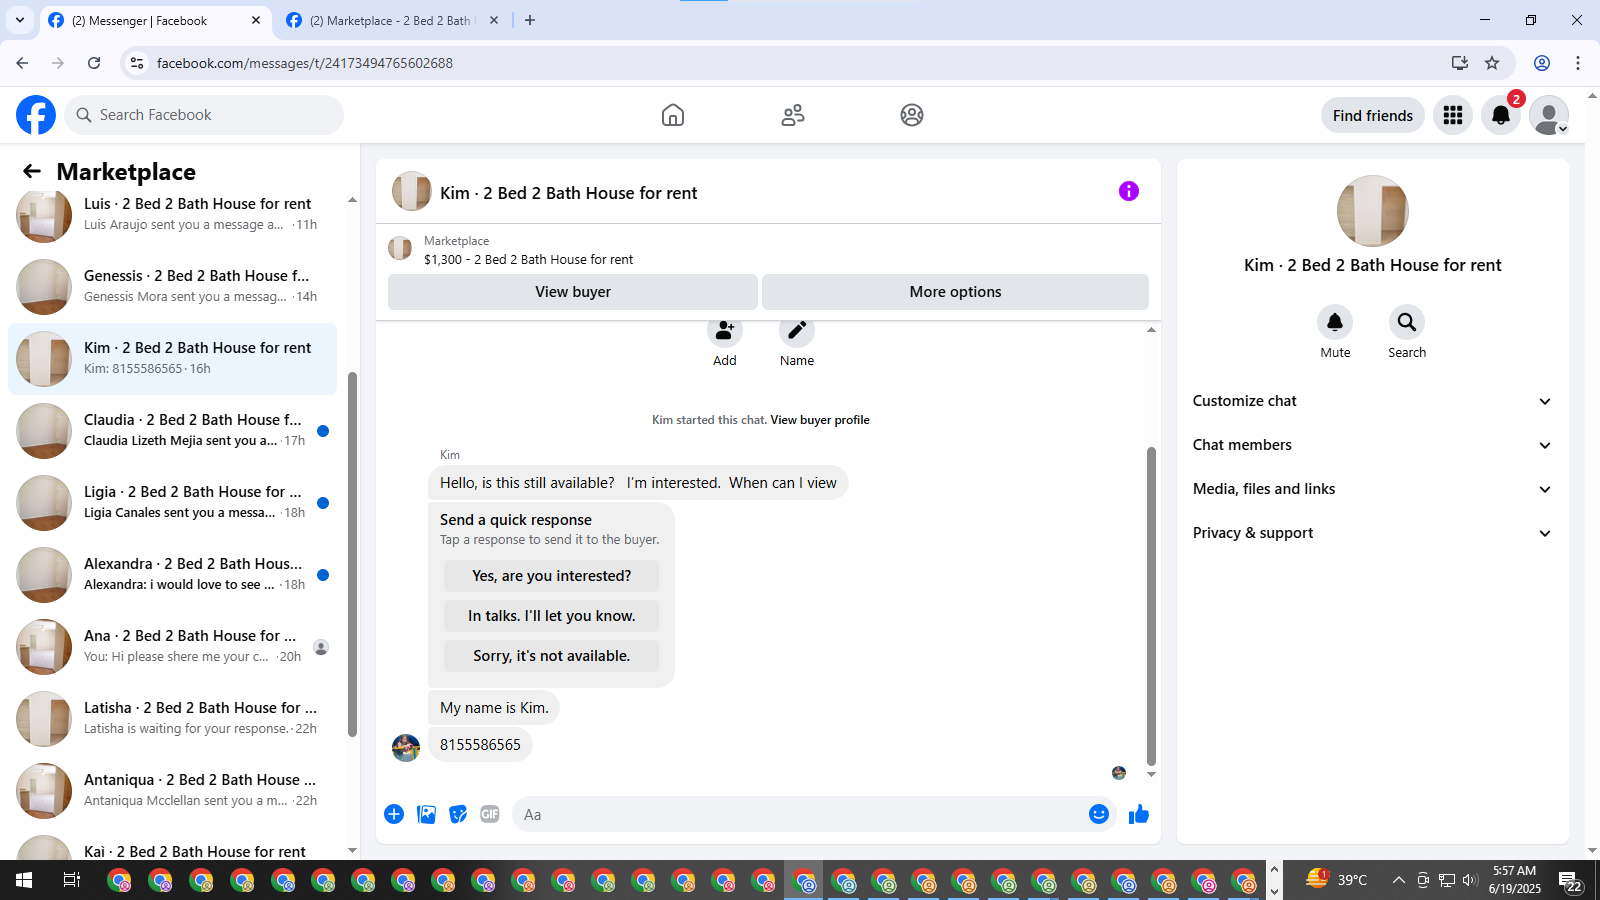Image resolution: width=1600 pixels, height=900 pixels.
Task: Open the $1,300 listing thumbnail
Action: tap(400, 249)
